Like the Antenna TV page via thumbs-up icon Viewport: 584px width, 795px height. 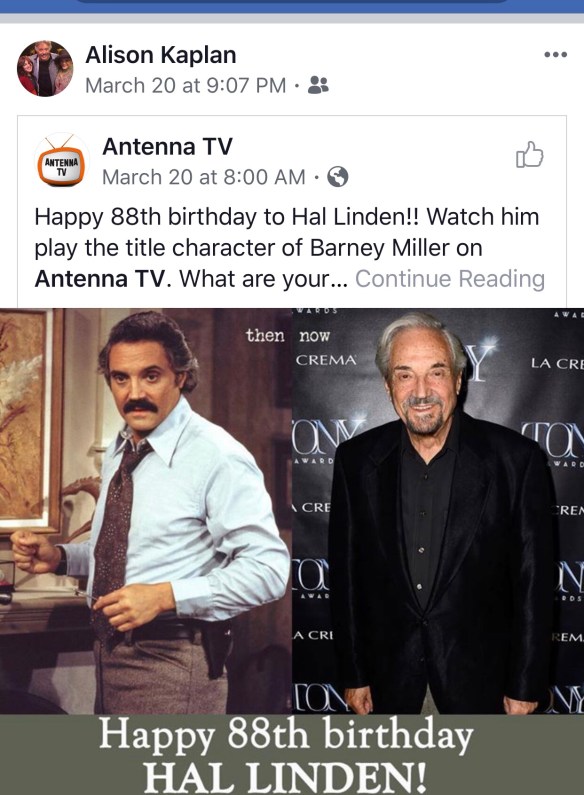[529, 155]
